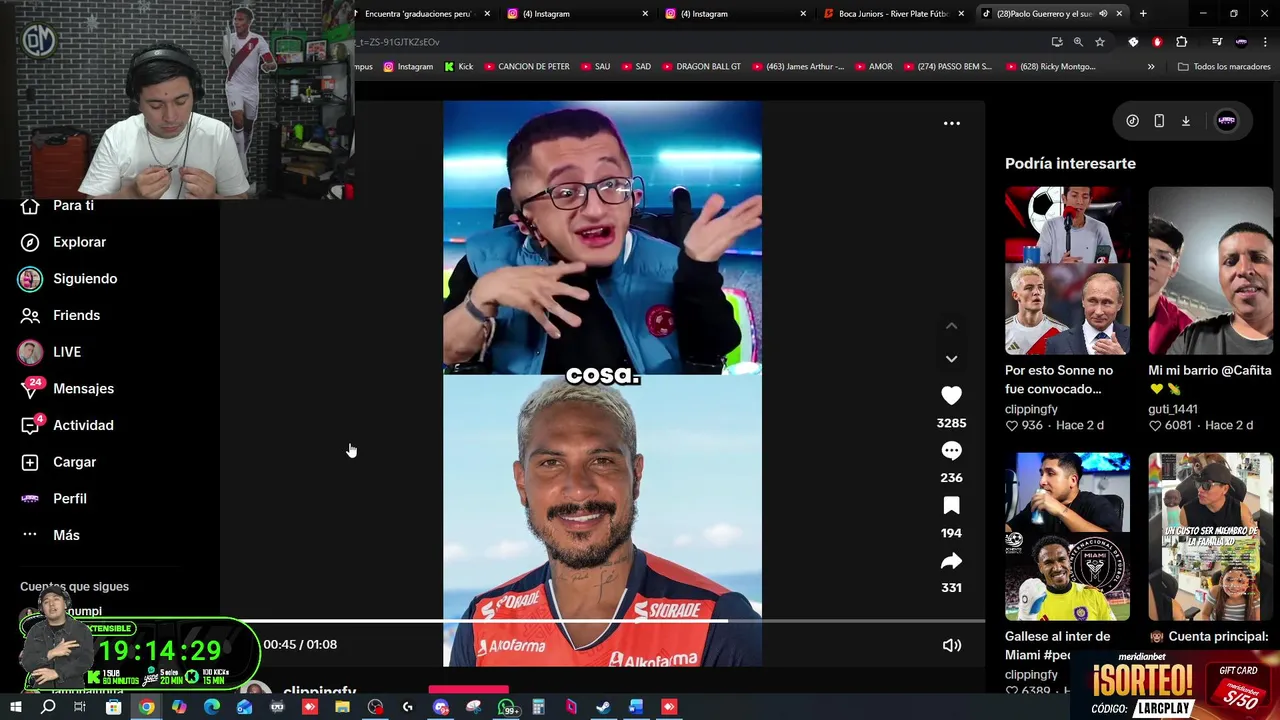1280x720 pixels.
Task: Open the Instagram bookmark in bookmarks bar
Action: click(x=408, y=67)
